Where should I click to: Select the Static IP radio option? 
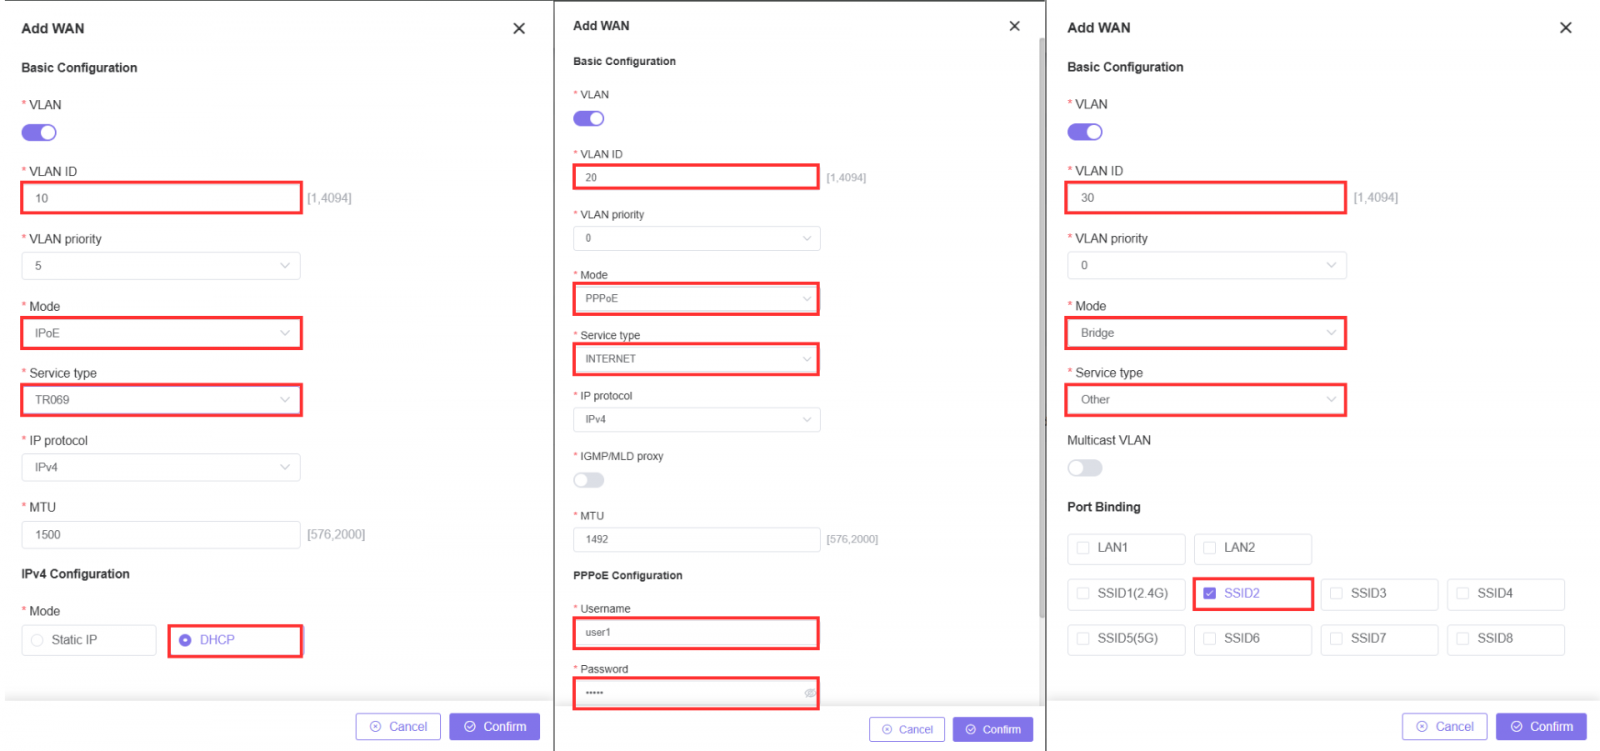click(x=38, y=640)
